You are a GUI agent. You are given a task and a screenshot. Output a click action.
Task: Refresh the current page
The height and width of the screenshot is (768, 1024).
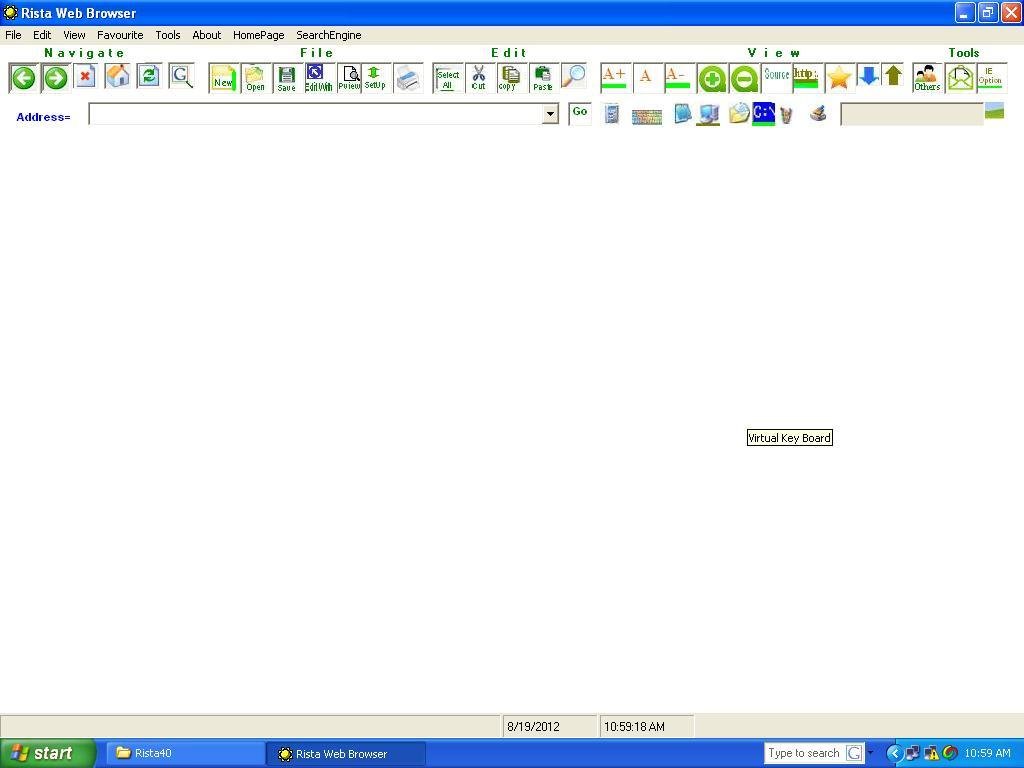149,77
